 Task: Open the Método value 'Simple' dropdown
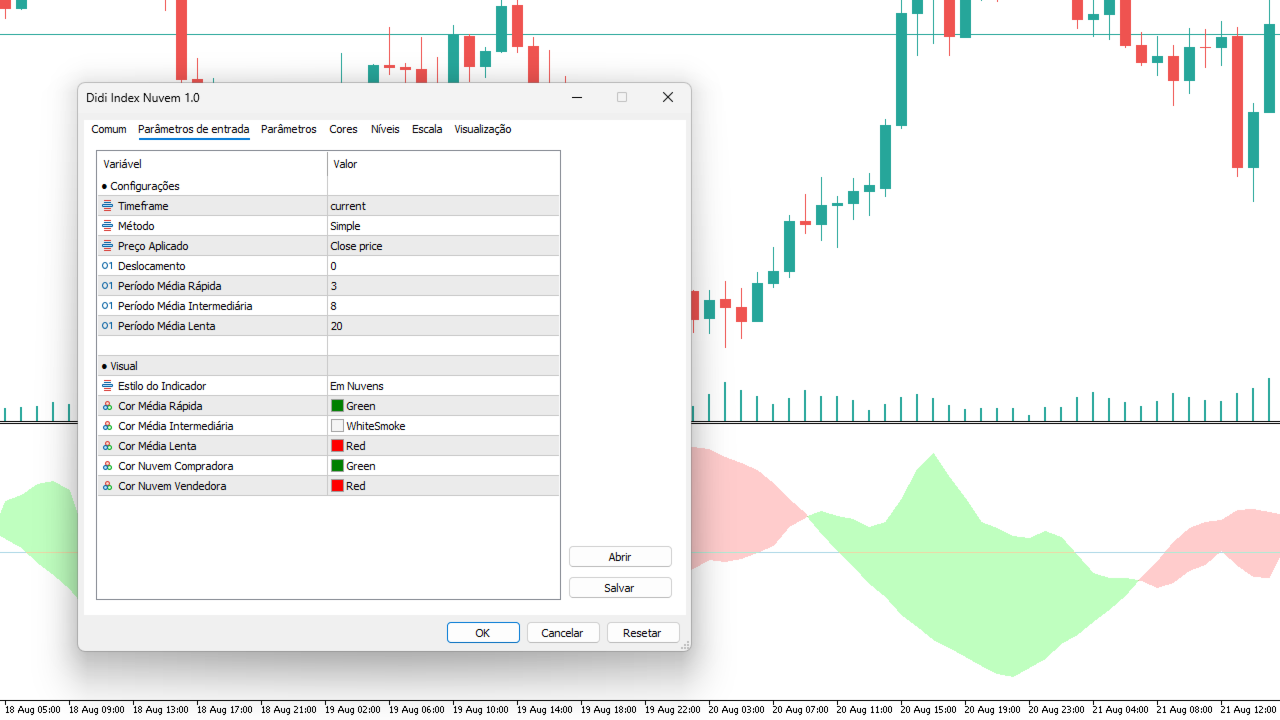point(443,226)
